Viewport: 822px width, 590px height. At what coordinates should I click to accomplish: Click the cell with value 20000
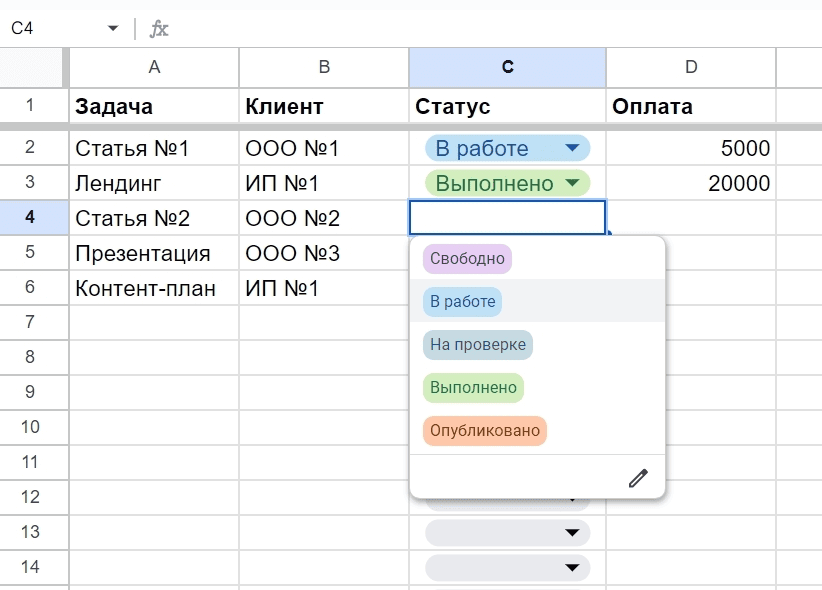tap(691, 183)
